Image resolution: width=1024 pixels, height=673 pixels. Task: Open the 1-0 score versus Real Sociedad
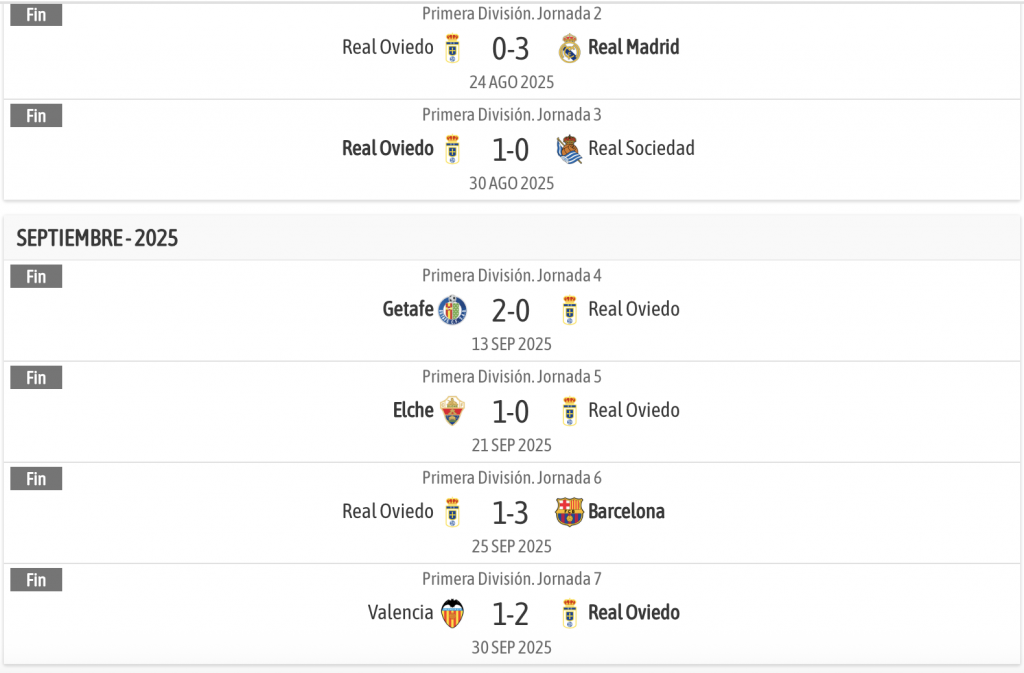510,149
